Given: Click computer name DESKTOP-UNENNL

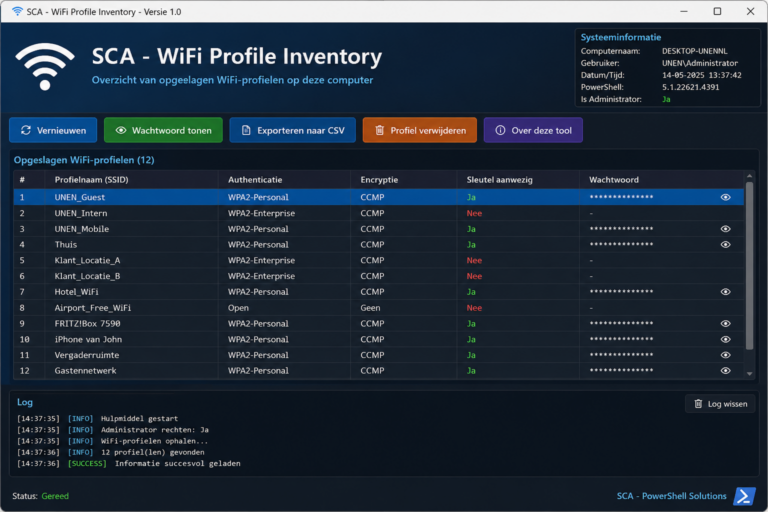Looking at the screenshot, I should coord(695,51).
